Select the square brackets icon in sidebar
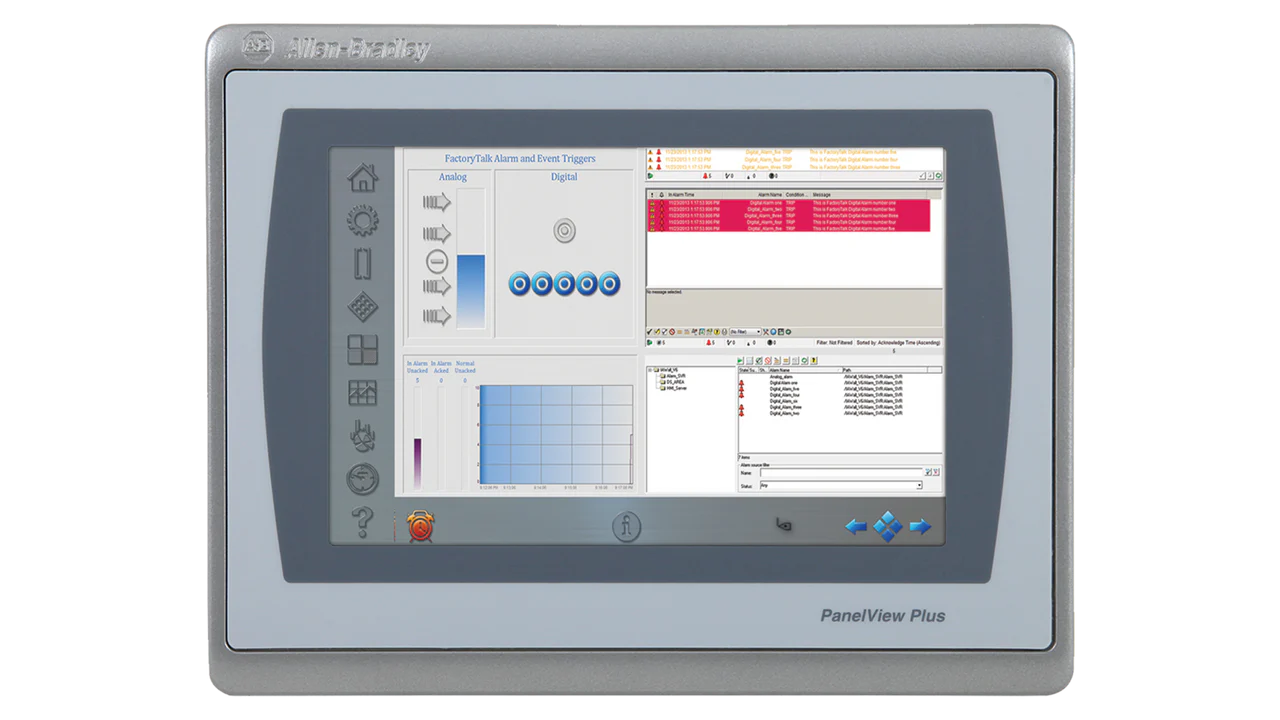The height and width of the screenshot is (720, 1280). click(x=362, y=264)
